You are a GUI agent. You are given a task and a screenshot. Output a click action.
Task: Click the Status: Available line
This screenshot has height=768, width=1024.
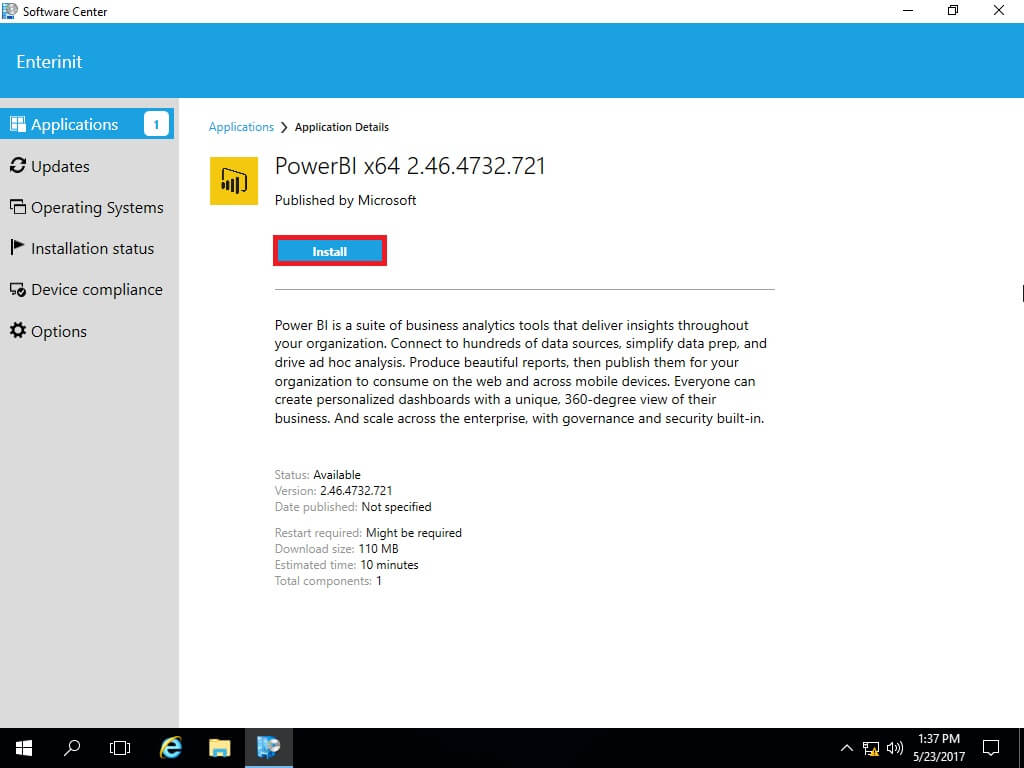click(x=317, y=475)
